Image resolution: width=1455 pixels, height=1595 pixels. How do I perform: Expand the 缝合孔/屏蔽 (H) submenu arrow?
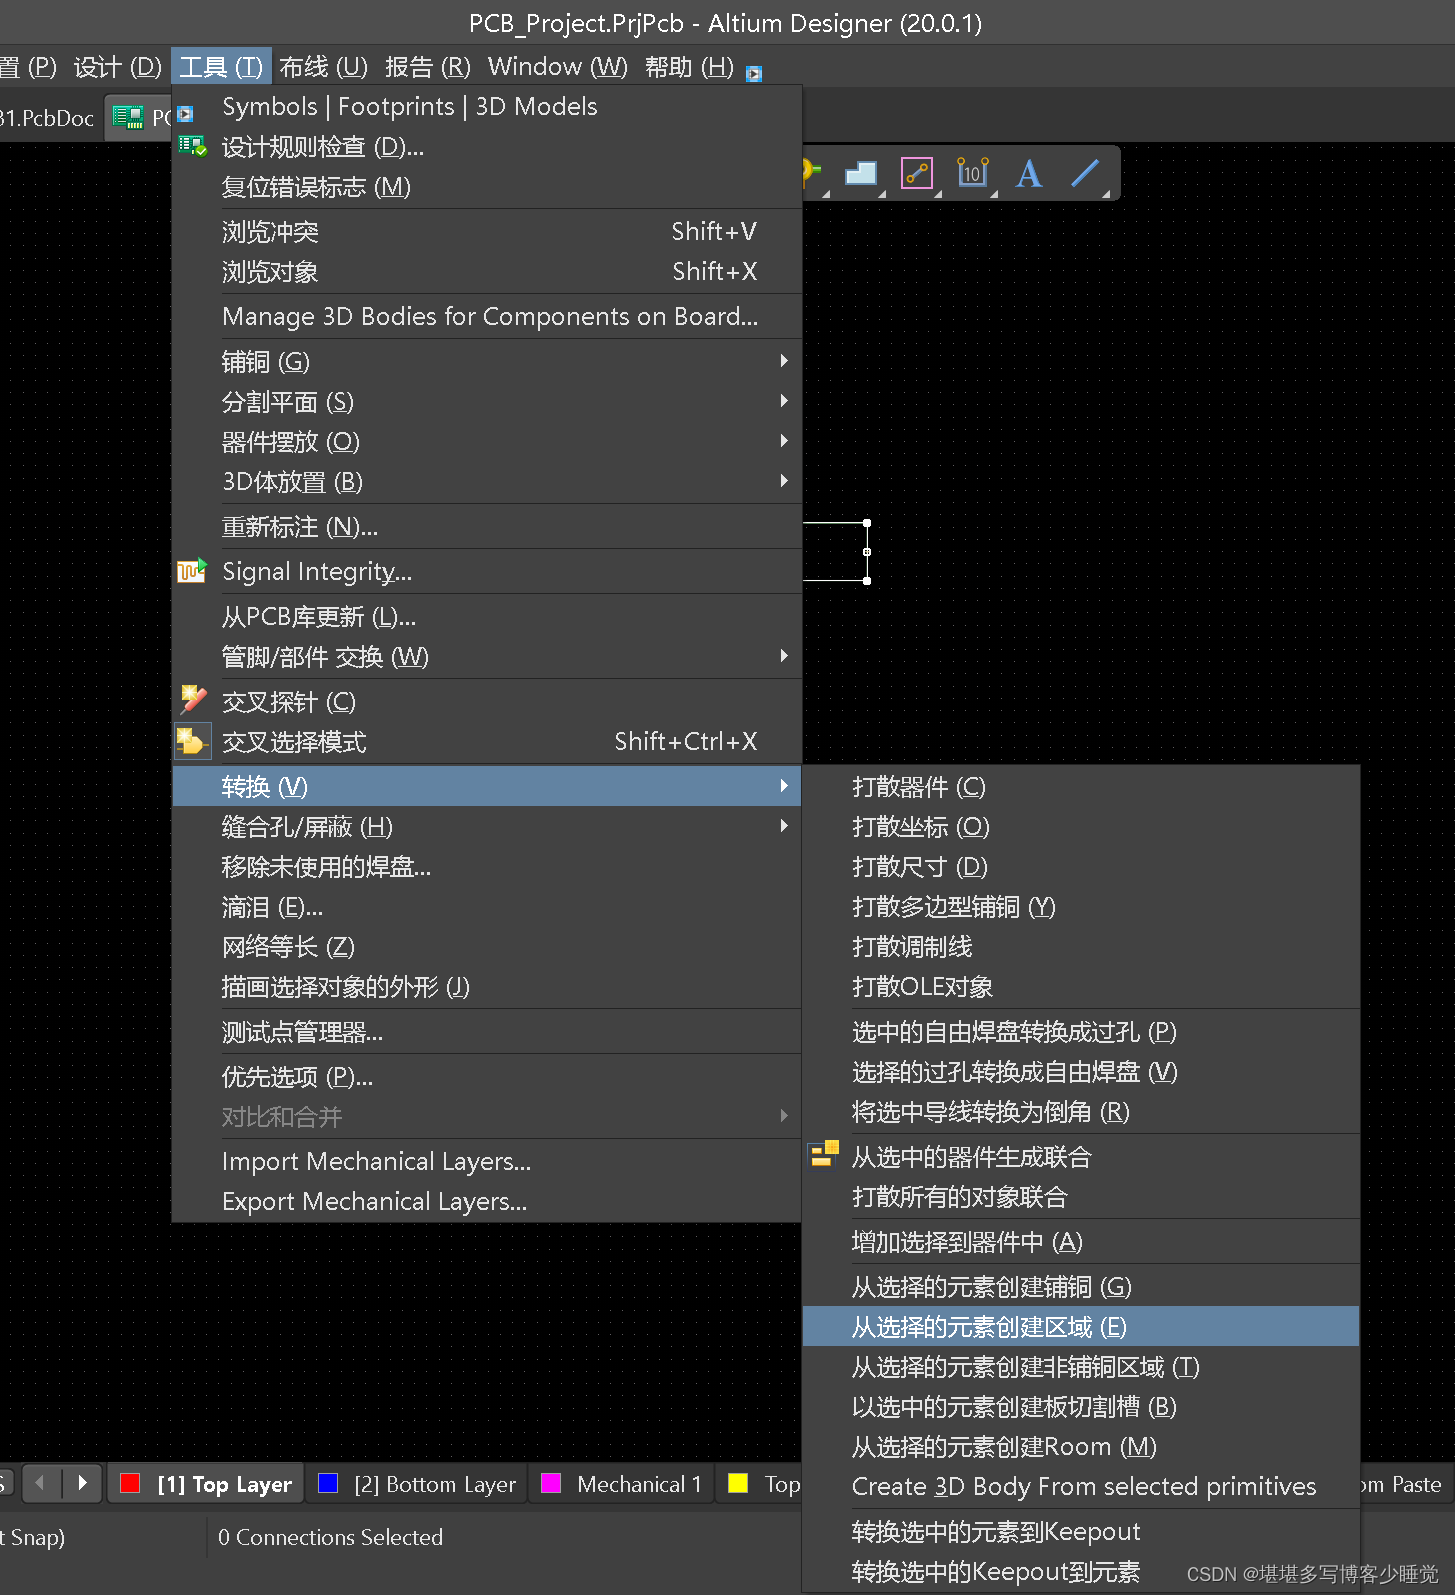[x=785, y=826]
